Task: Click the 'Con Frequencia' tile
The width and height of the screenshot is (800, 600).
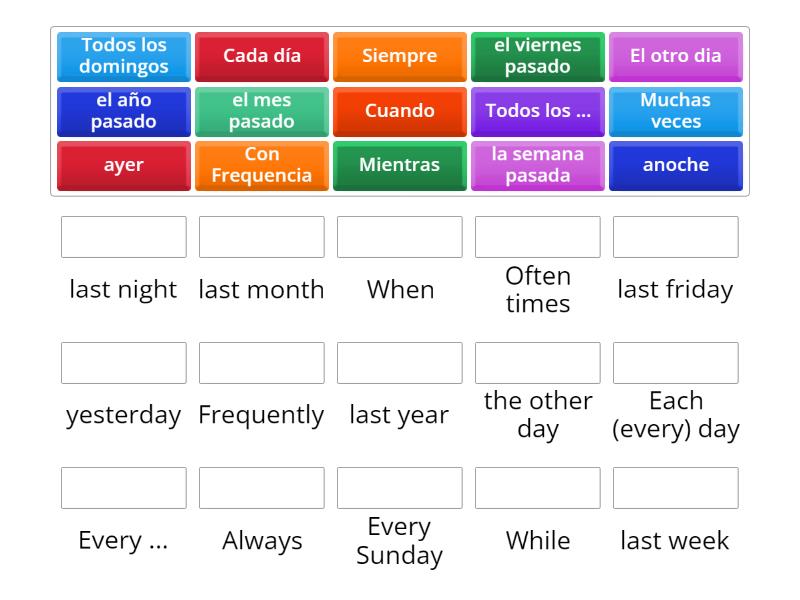Action: 262,165
